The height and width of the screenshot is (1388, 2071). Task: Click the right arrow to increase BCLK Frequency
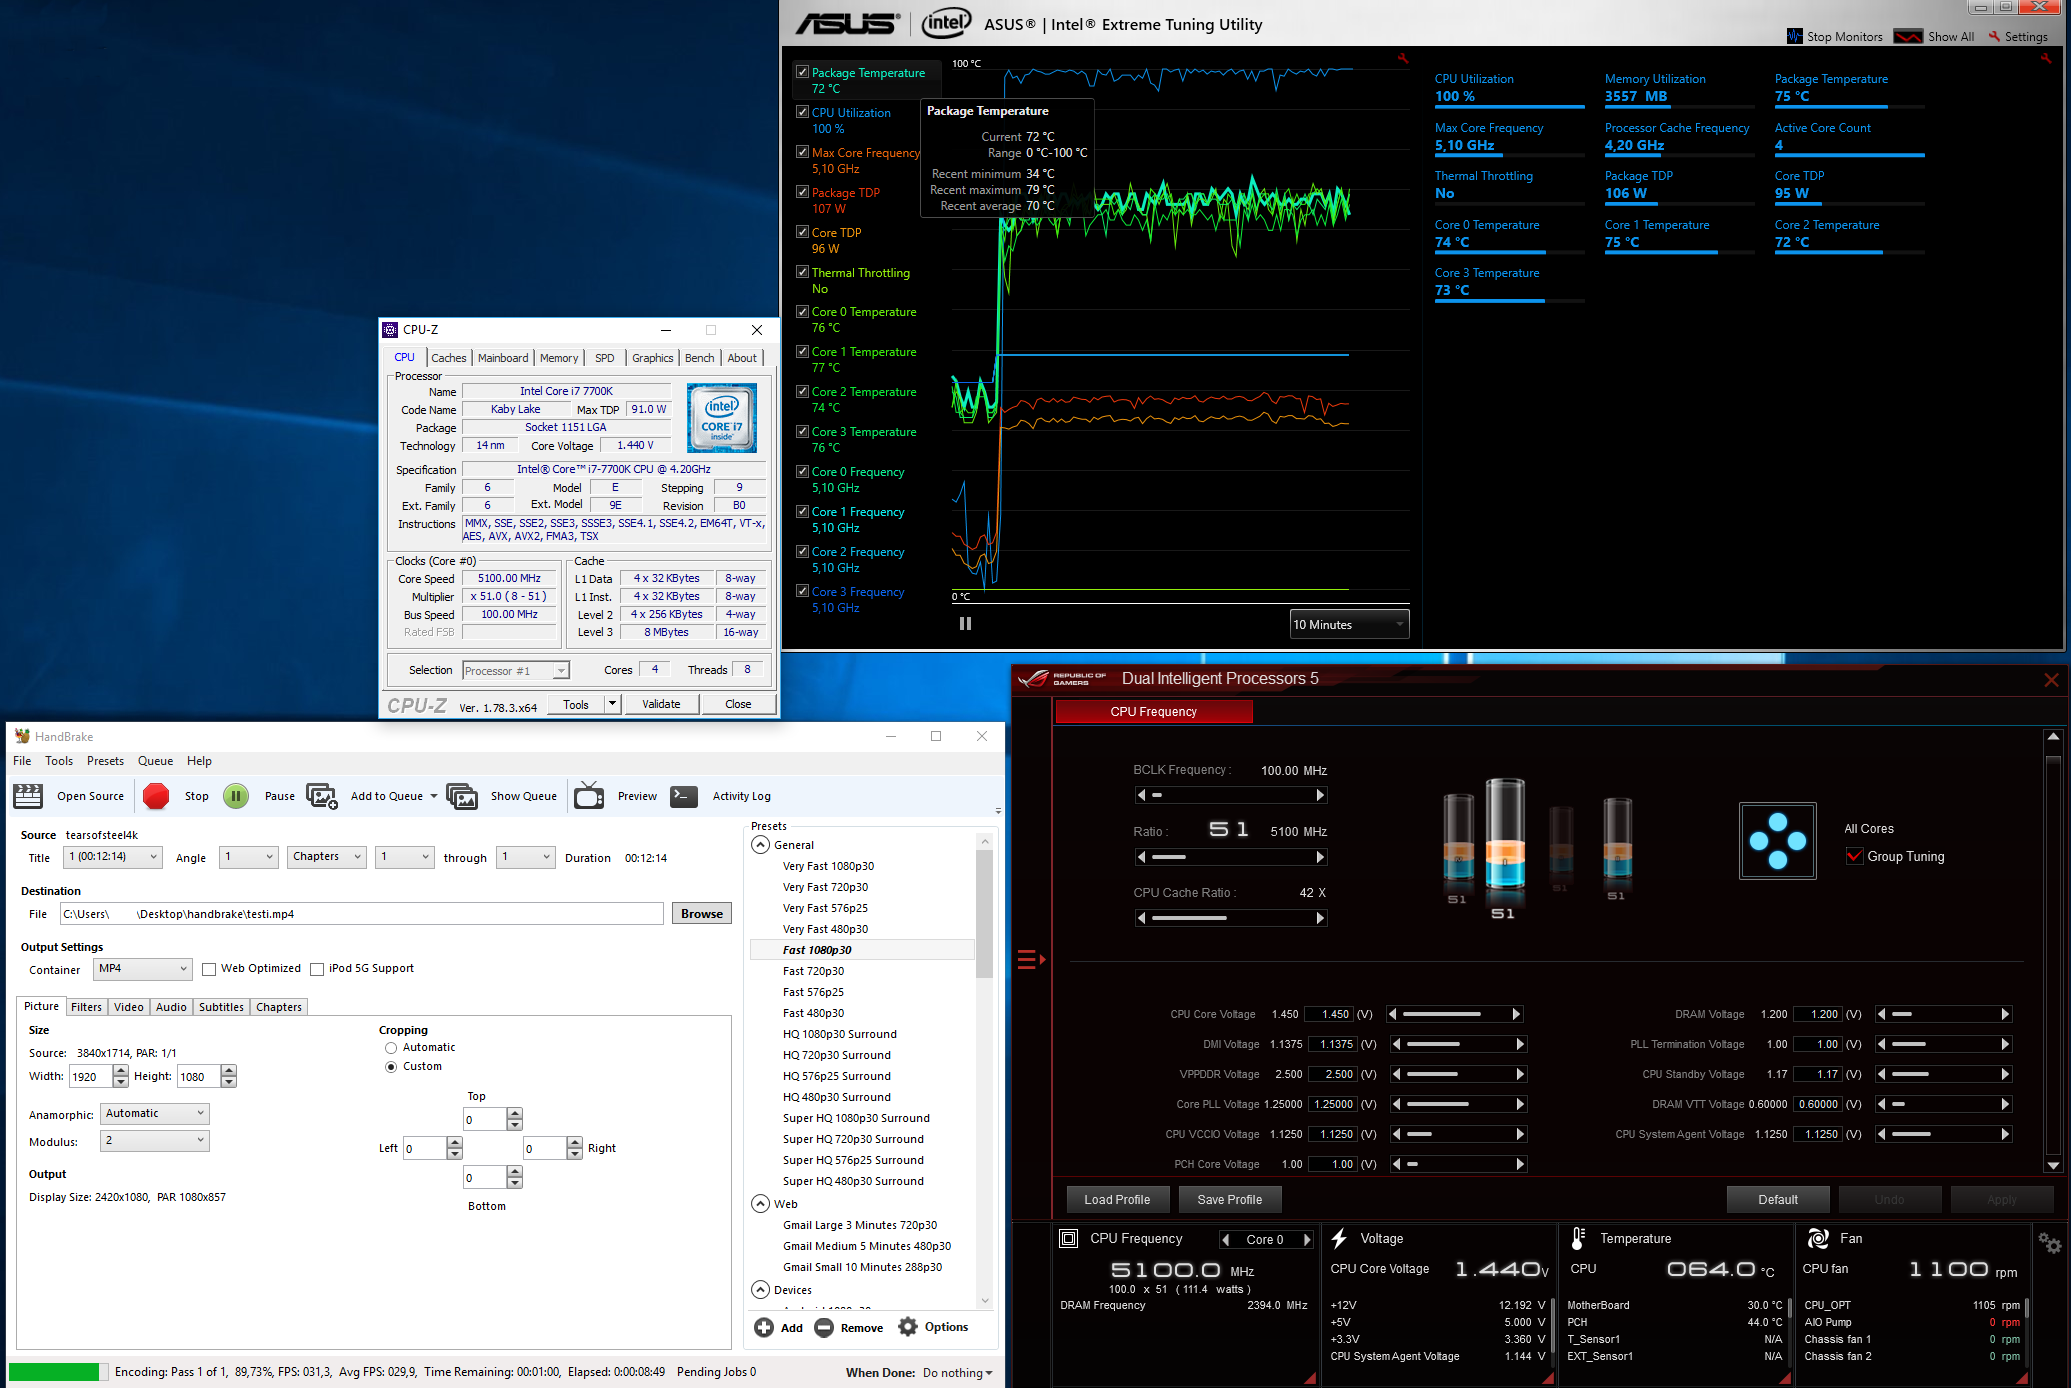pos(1320,795)
